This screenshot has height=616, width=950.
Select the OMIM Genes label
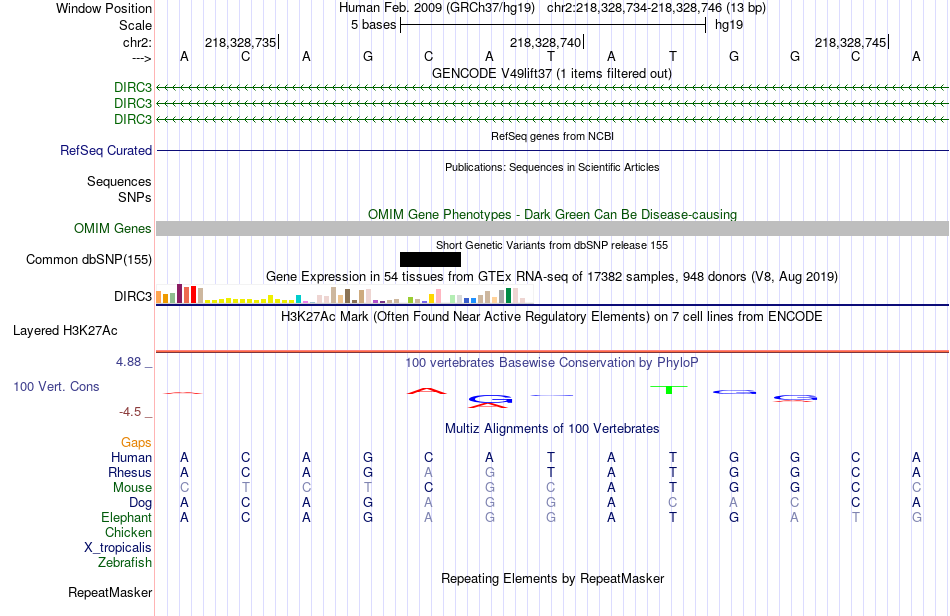click(x=113, y=228)
